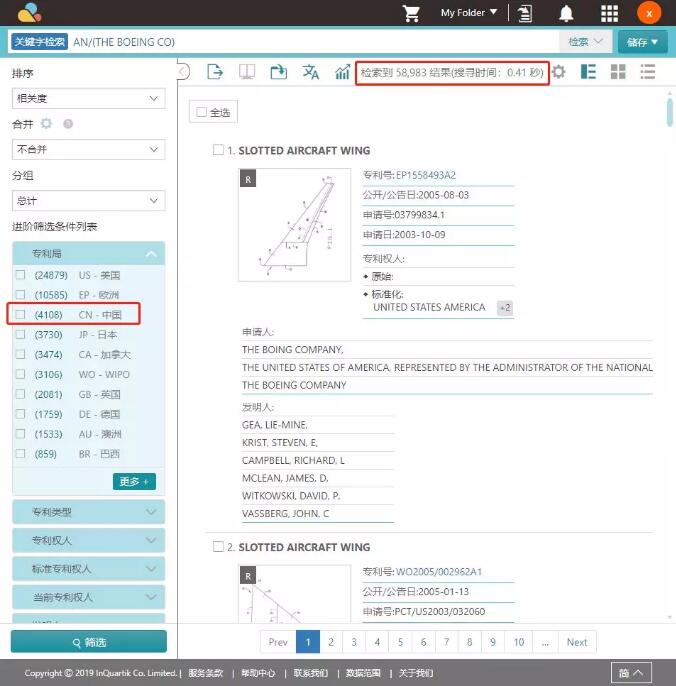The image size is (676, 686).
Task: Expand the +2 standardized assignees badge
Action: [x=505, y=308]
